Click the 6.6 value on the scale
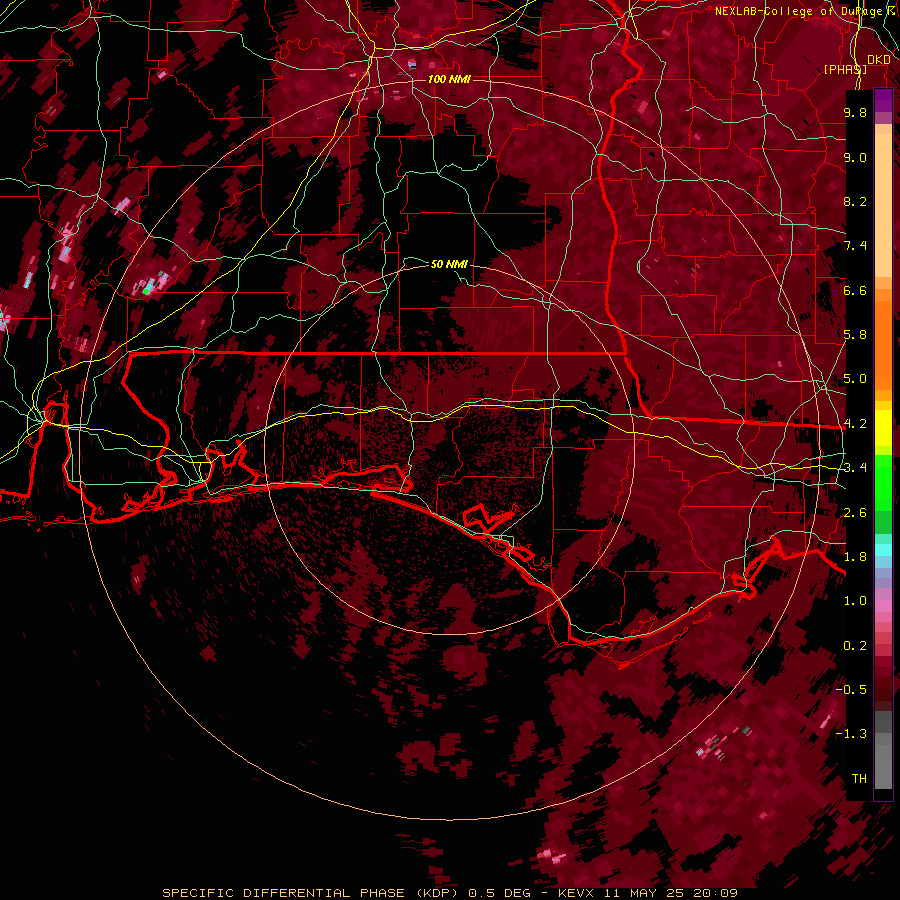This screenshot has width=900, height=900. click(x=855, y=290)
